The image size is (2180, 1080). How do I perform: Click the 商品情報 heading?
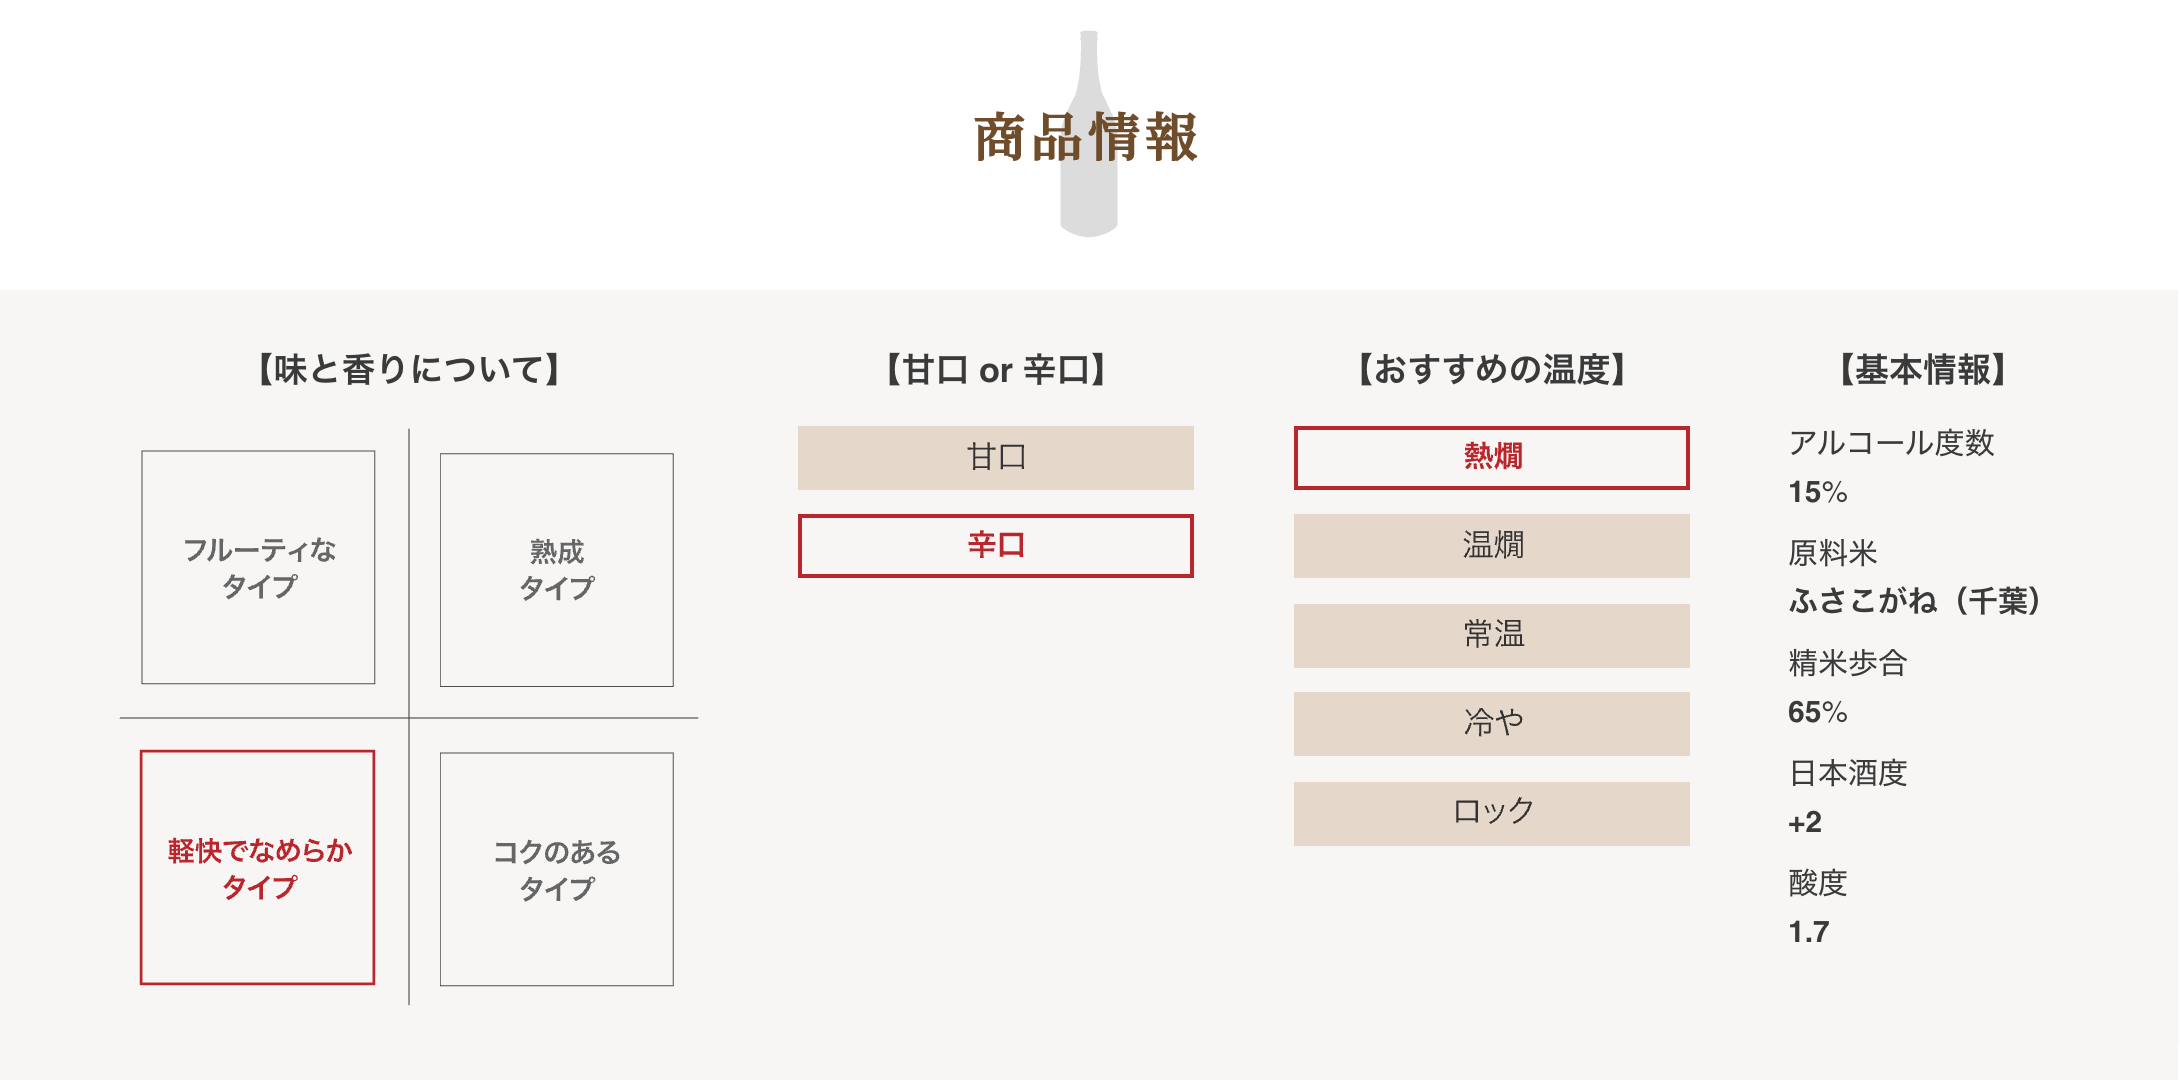click(1086, 137)
